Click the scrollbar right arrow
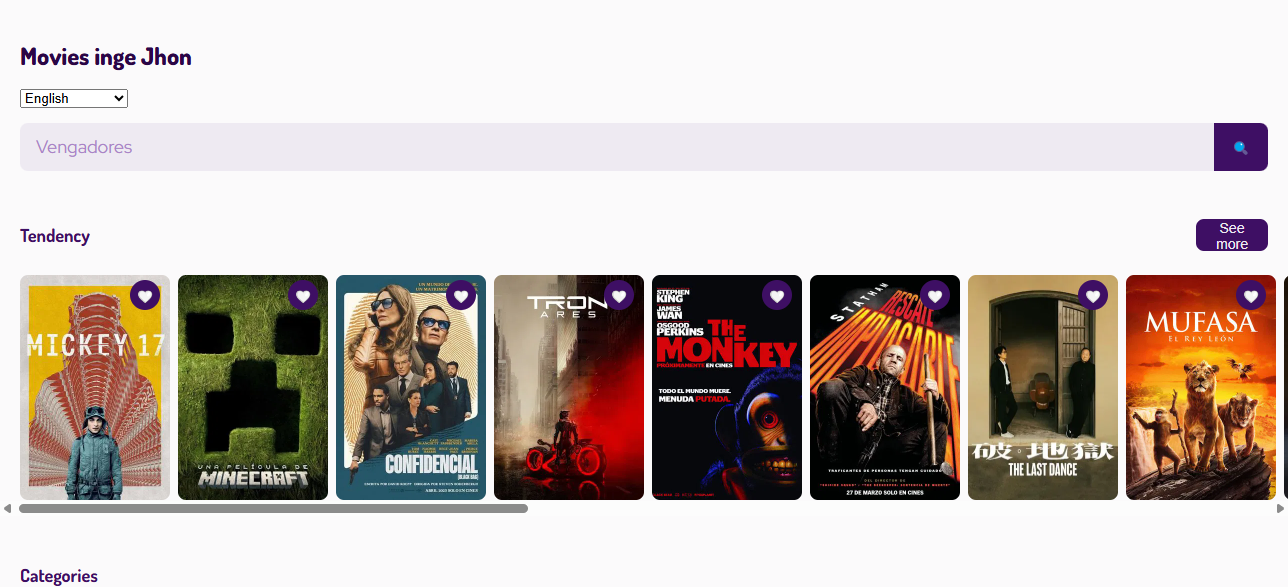The height and width of the screenshot is (587, 1288). [1280, 509]
